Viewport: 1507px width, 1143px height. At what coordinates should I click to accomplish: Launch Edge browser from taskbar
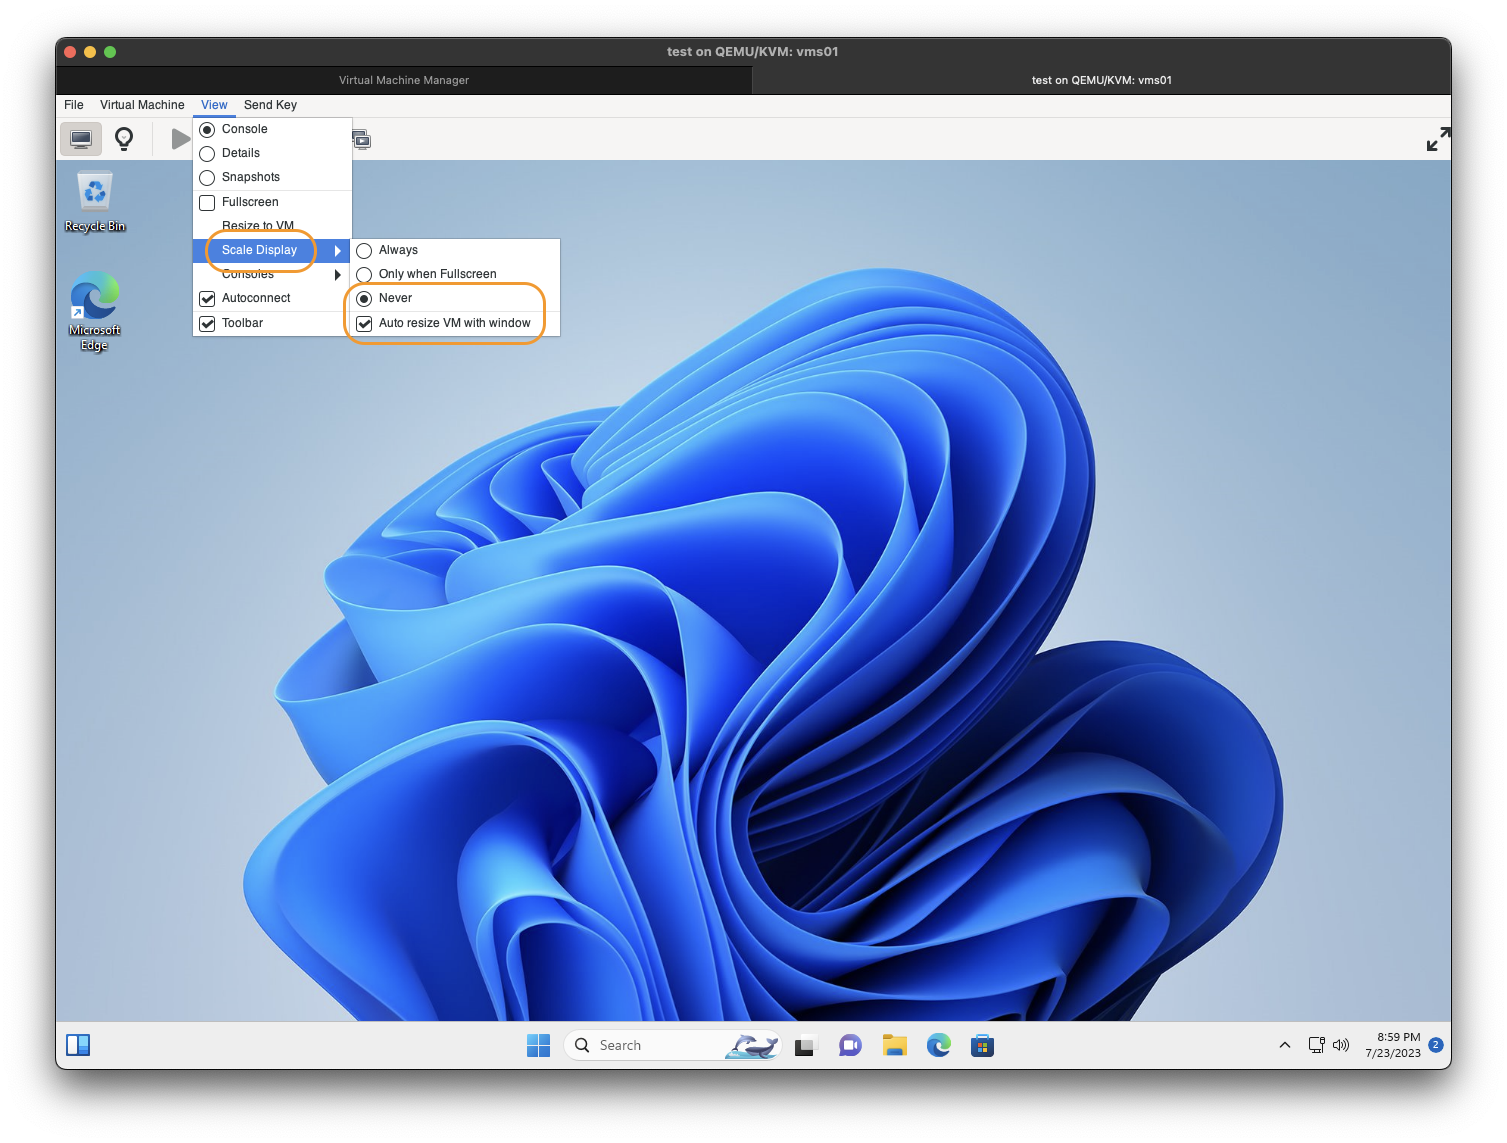(x=938, y=1045)
